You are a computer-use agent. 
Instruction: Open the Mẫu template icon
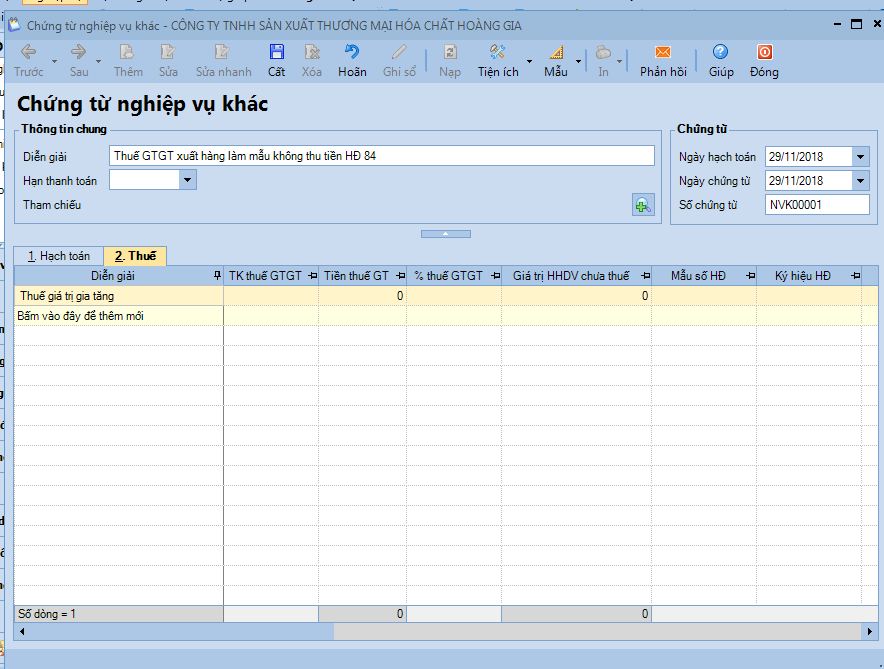556,52
